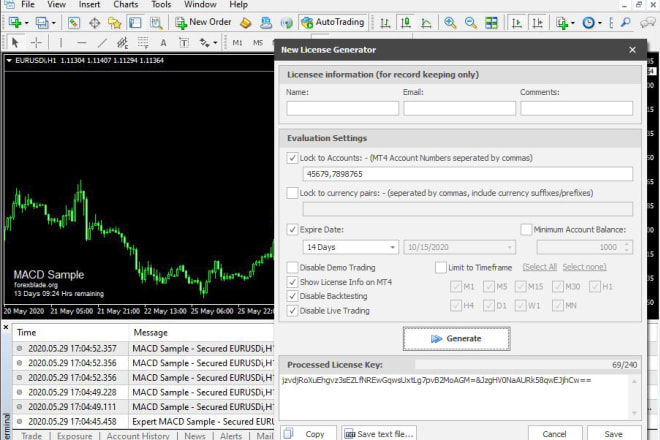
Task: Select the equidistant channel tool
Action: tap(122, 43)
